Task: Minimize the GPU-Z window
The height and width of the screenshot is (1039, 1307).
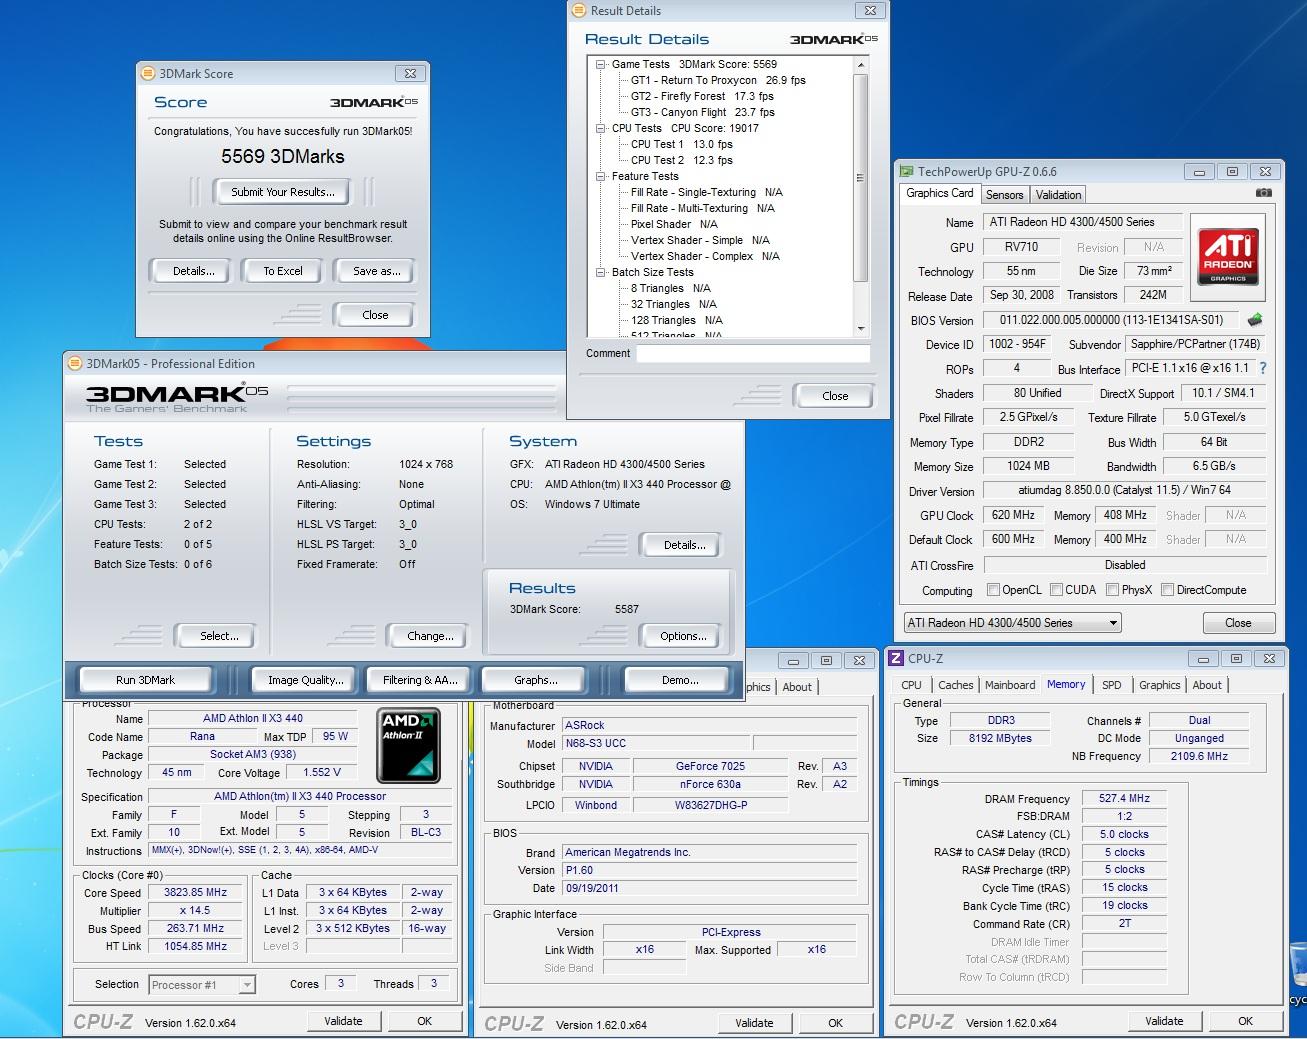Action: tap(1199, 172)
